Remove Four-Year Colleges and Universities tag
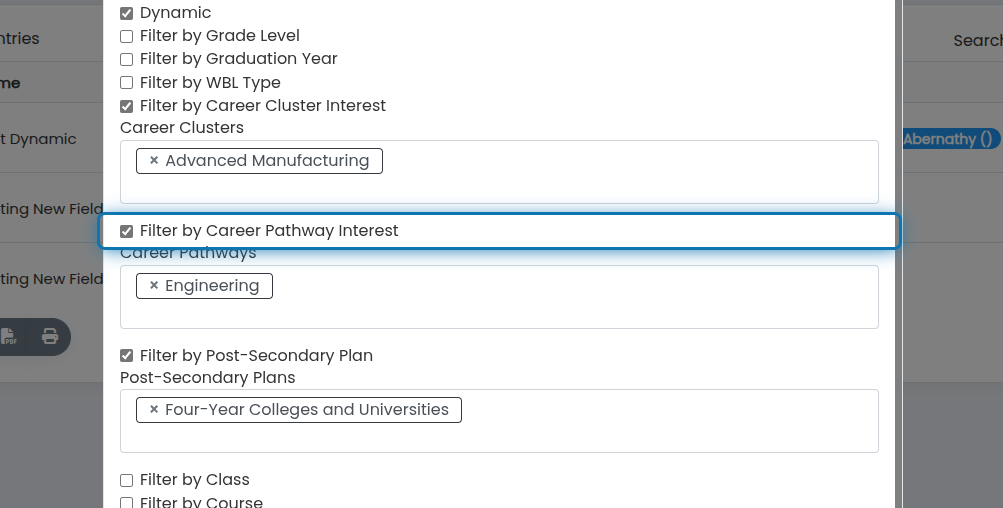The height and width of the screenshot is (508, 1003). tap(154, 409)
